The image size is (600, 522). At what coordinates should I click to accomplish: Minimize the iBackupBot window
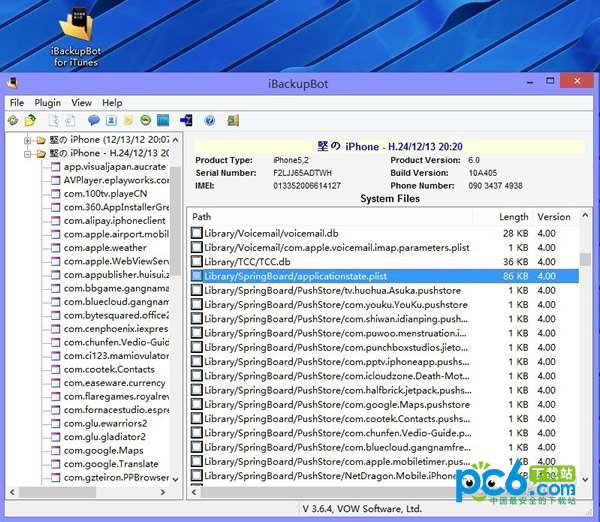(530, 82)
